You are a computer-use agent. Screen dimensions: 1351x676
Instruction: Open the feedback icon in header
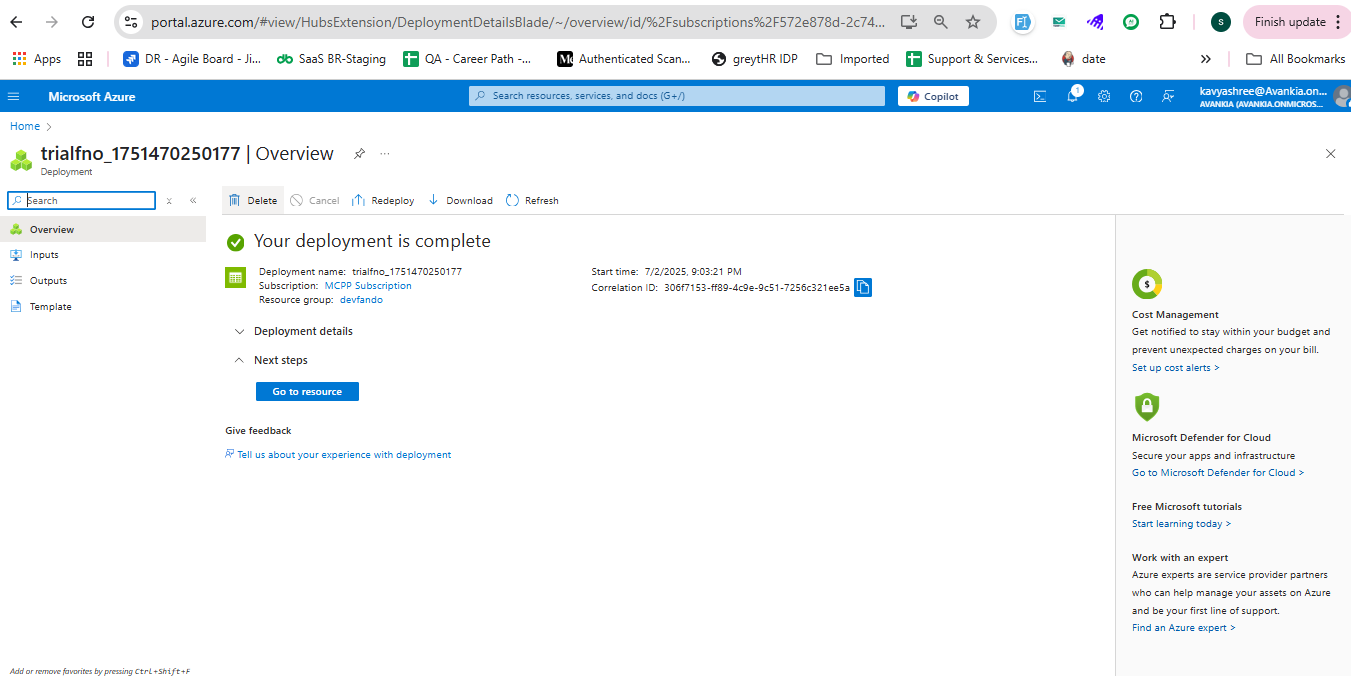point(1168,97)
